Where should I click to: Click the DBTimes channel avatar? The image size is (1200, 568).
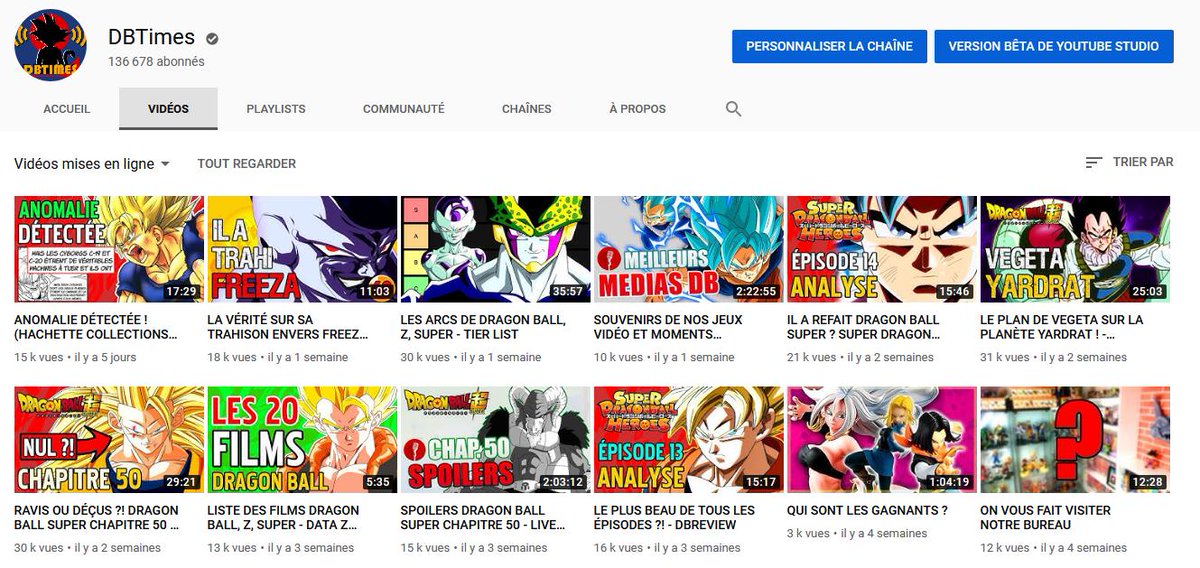[x=50, y=45]
